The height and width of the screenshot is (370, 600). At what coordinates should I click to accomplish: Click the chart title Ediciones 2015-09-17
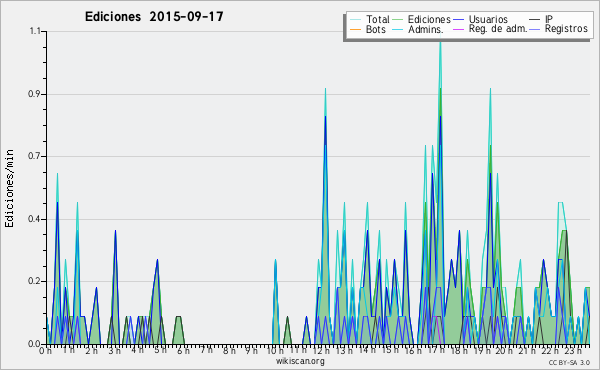click(x=154, y=17)
